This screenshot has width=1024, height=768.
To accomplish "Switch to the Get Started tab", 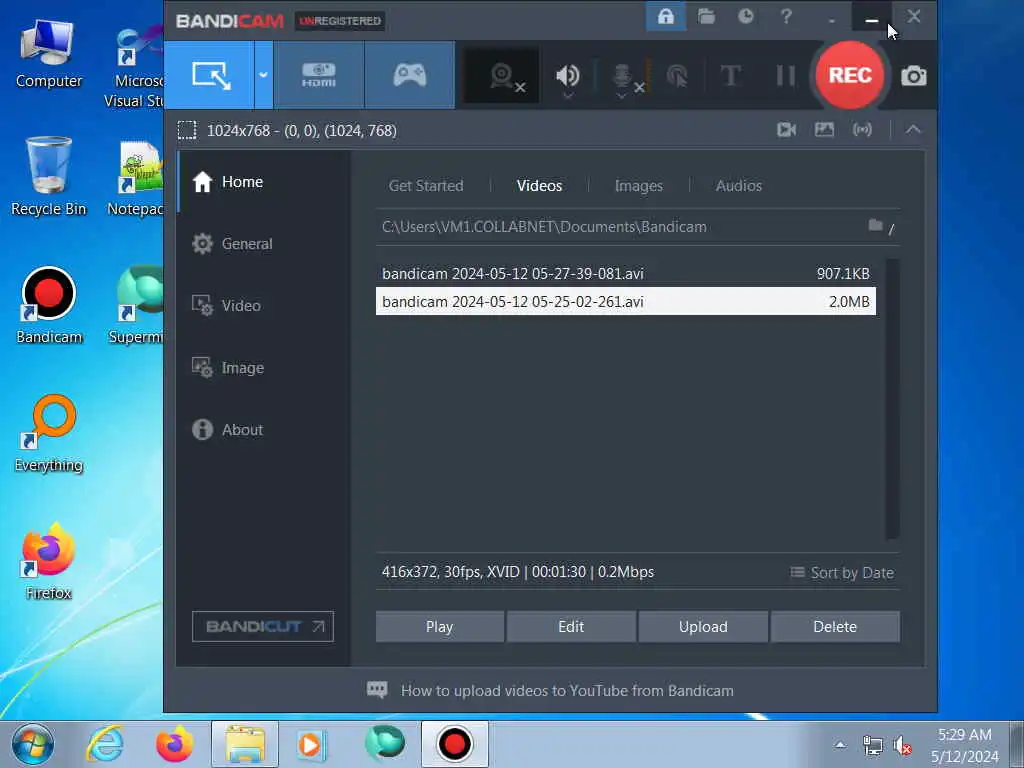I will point(426,186).
